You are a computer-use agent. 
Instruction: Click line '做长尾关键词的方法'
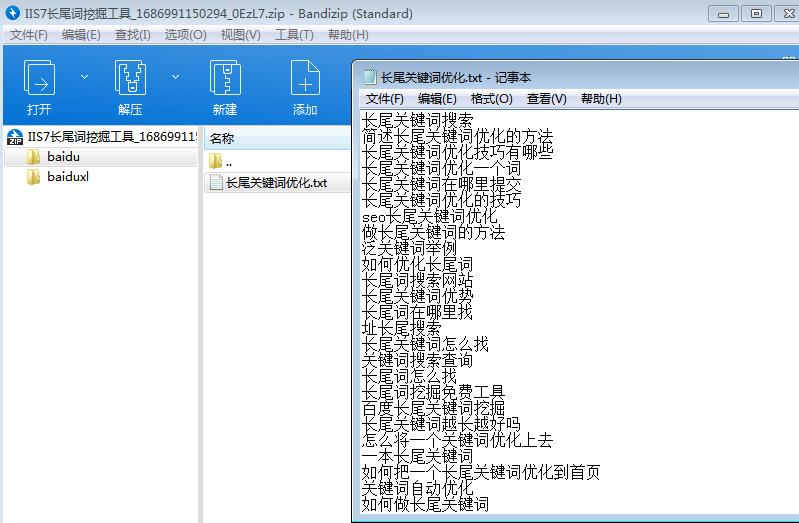pyautogui.click(x=433, y=232)
